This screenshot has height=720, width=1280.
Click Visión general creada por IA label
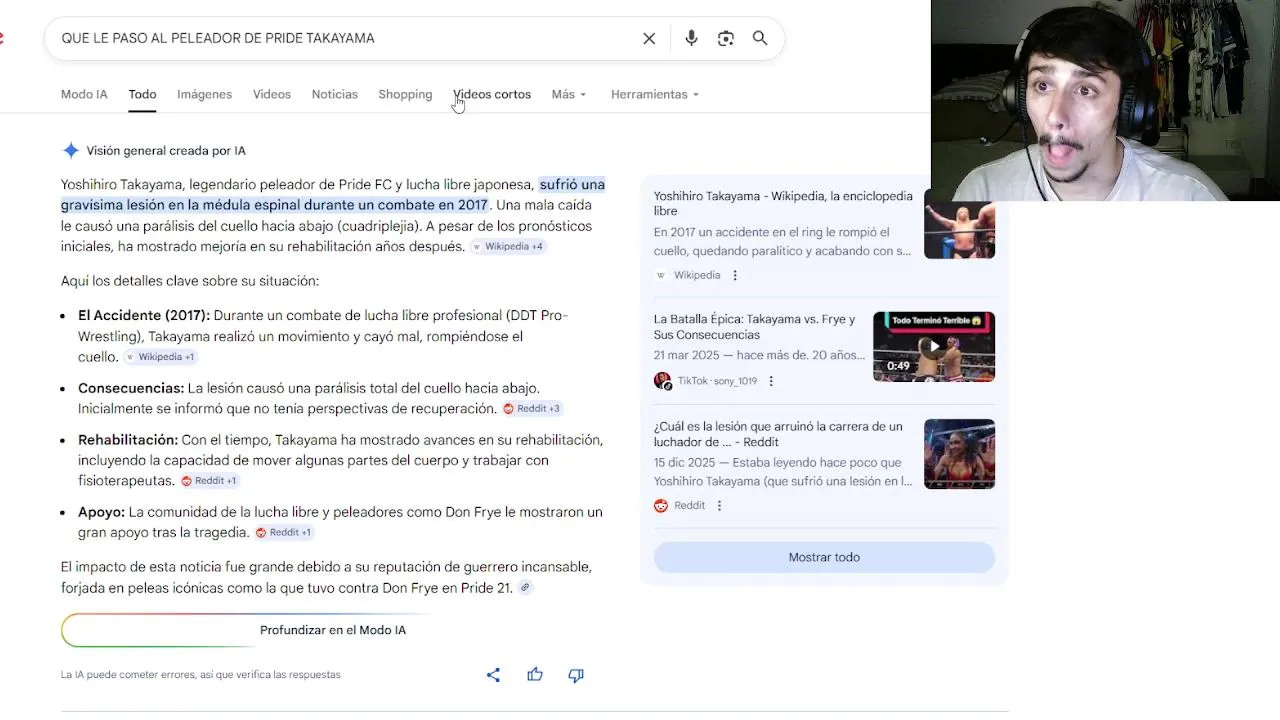[166, 151]
